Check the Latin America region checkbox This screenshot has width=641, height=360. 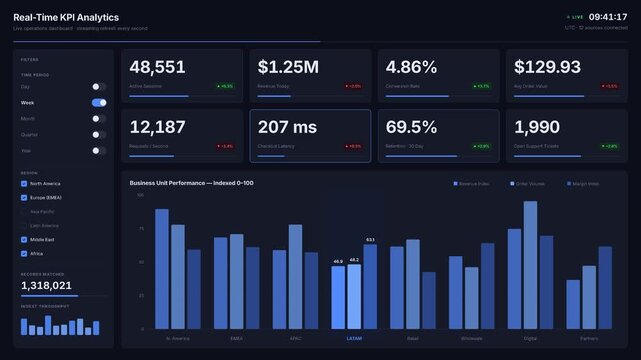[x=24, y=226]
